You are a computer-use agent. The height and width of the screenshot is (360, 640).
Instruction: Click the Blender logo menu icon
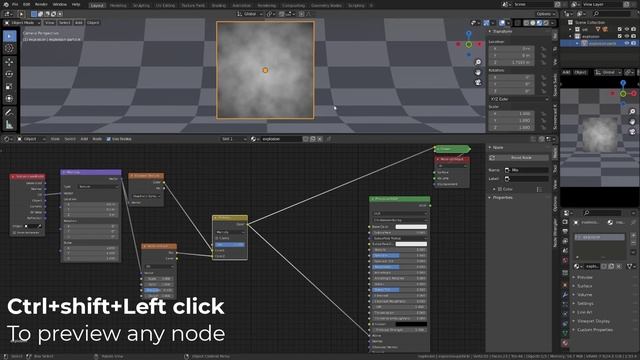[6, 4]
